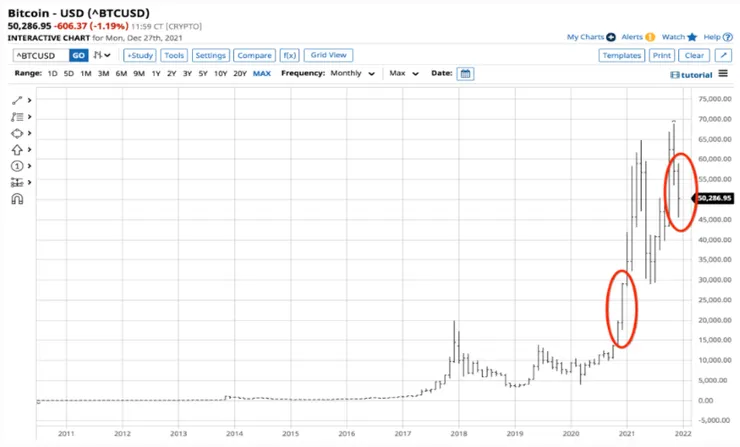
Task: Click the pop-out expand chart icon
Action: coord(723,55)
